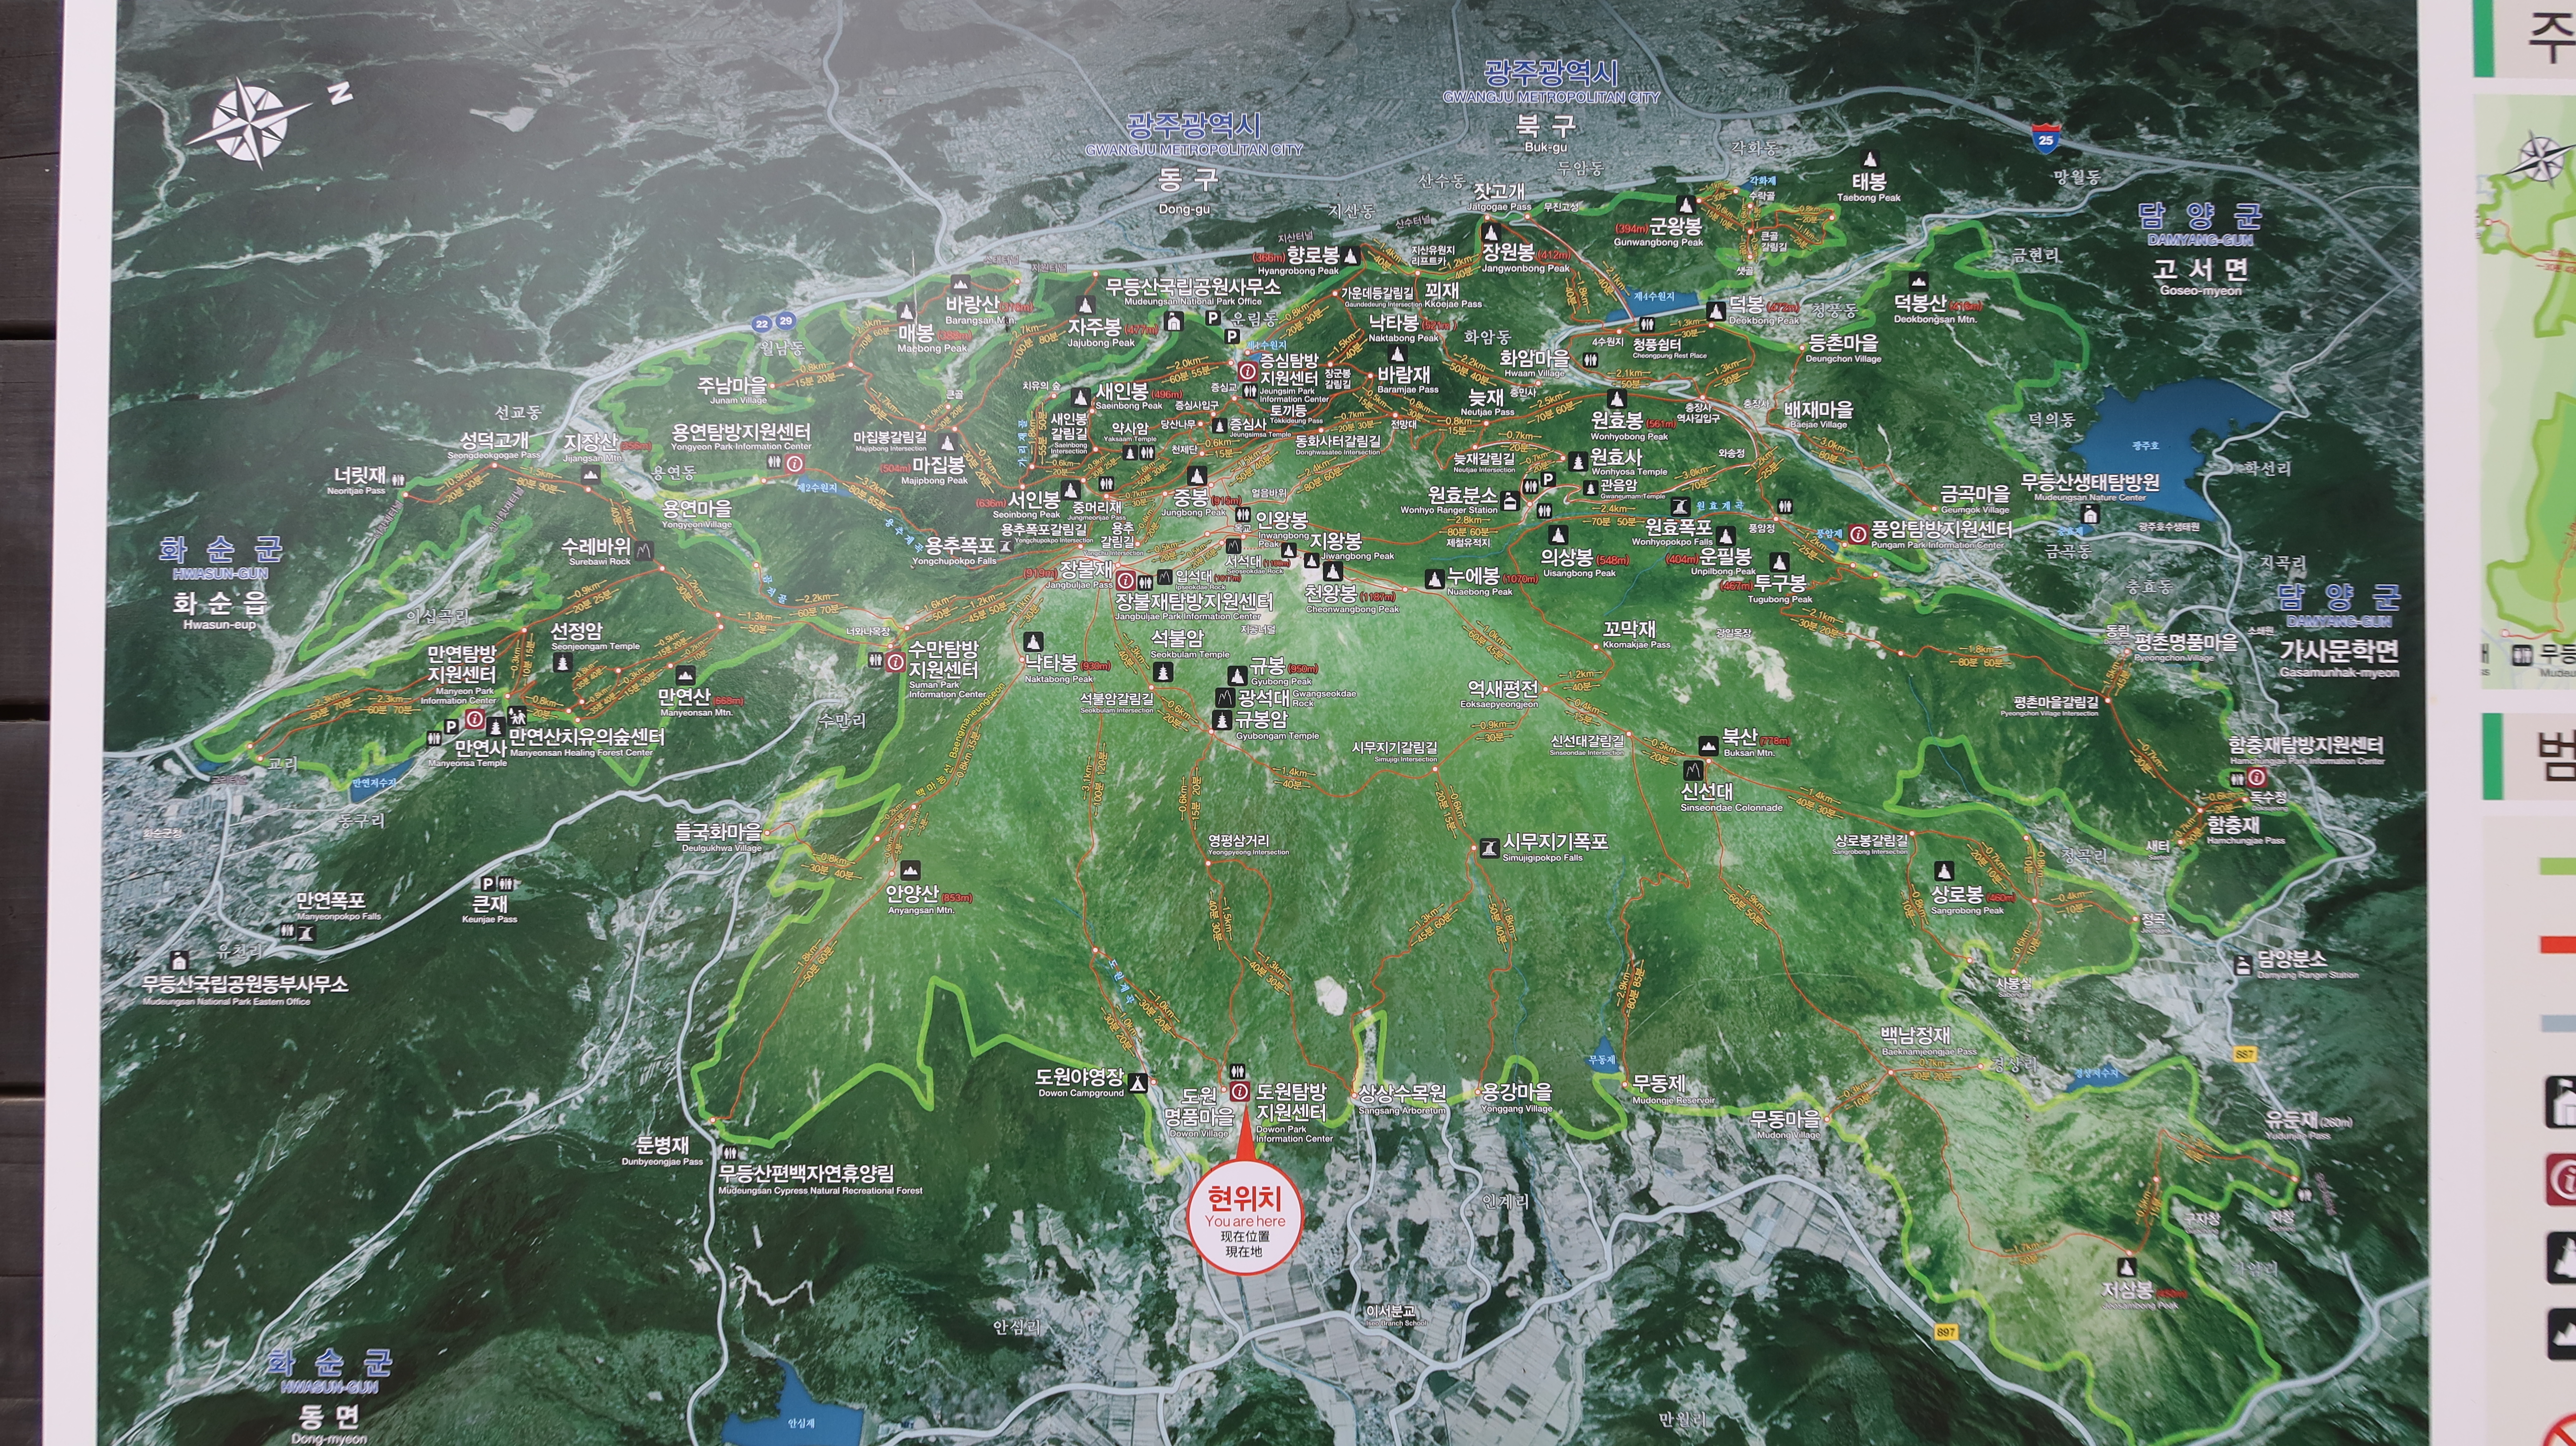
Task: Click the 무등산편백자연휴양림 label
Action: point(820,1179)
